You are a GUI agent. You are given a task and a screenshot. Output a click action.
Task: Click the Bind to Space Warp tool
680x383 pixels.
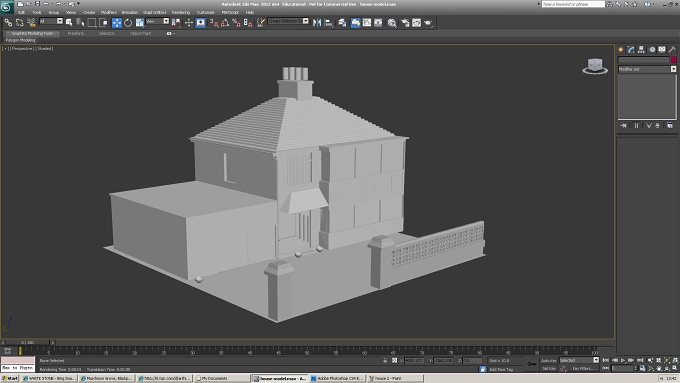pos(31,23)
